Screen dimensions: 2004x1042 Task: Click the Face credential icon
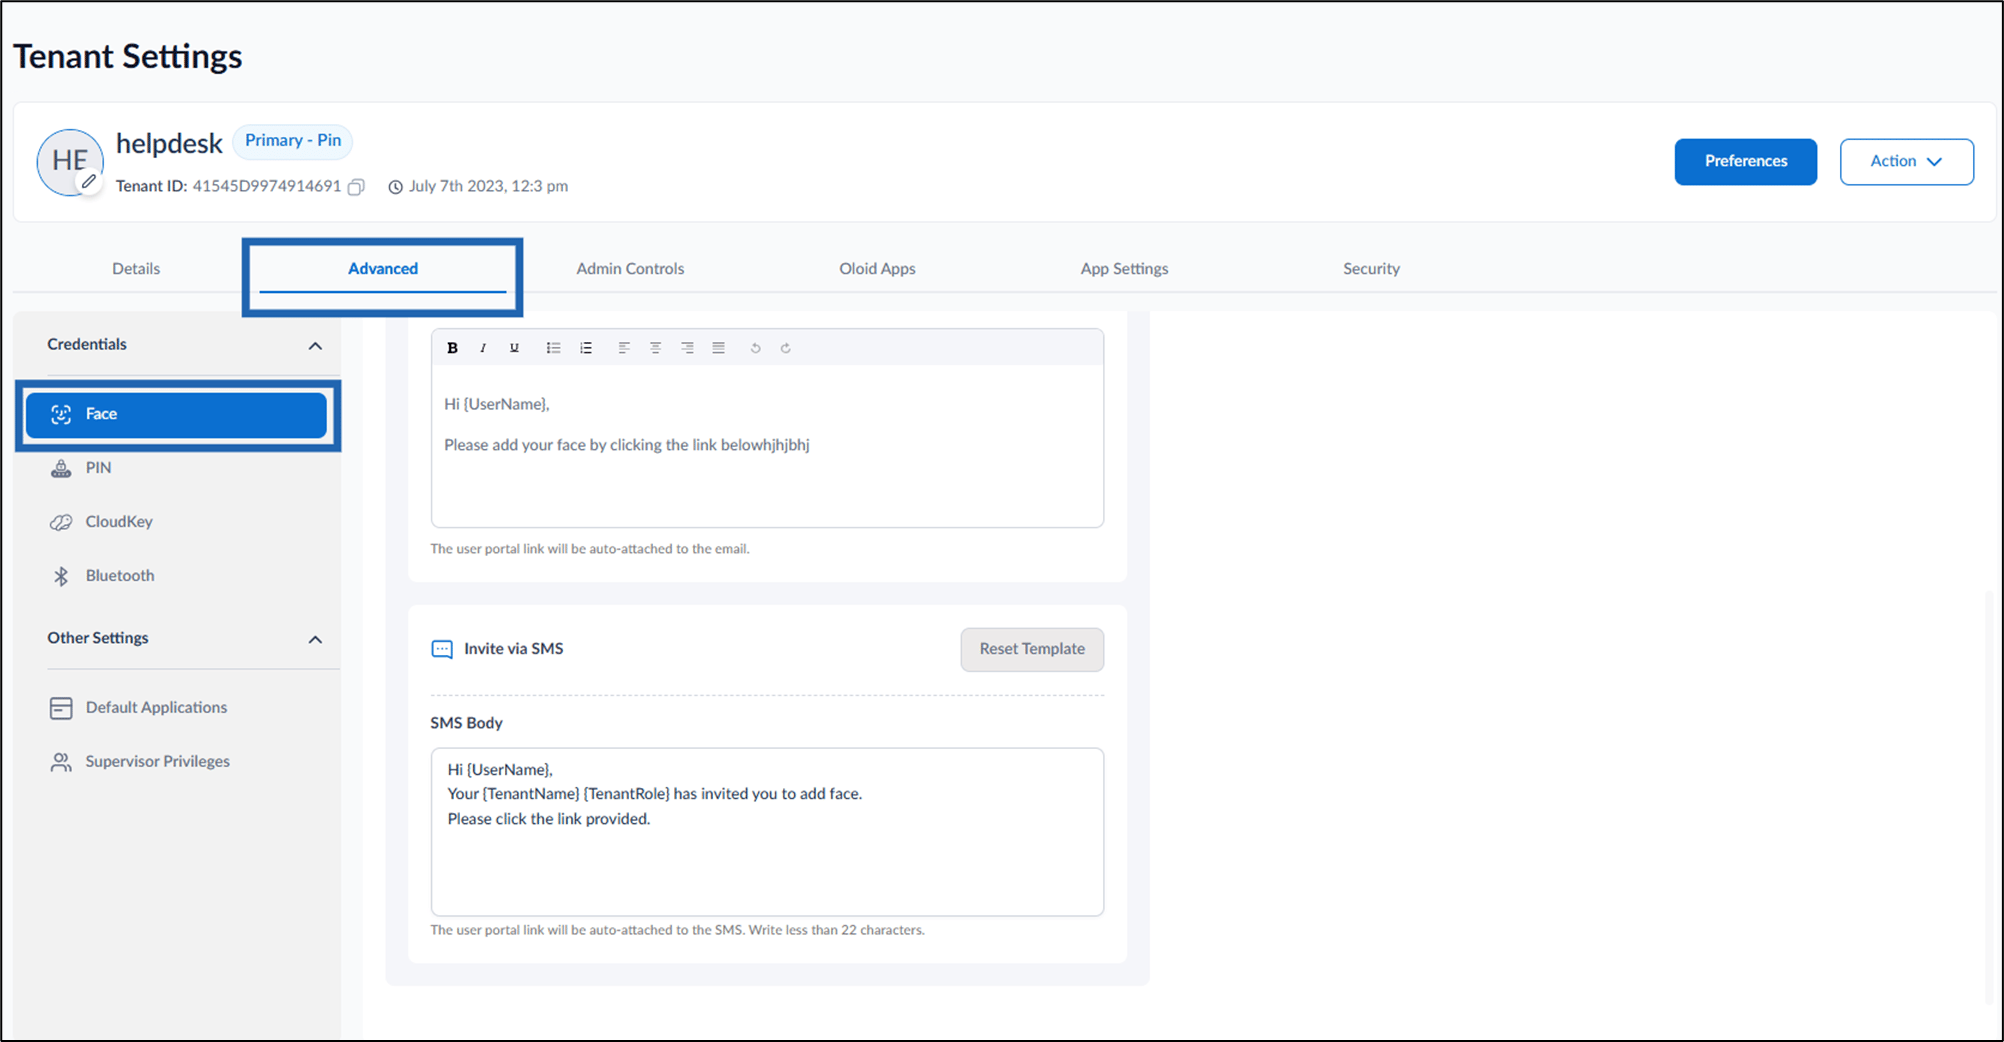click(61, 414)
